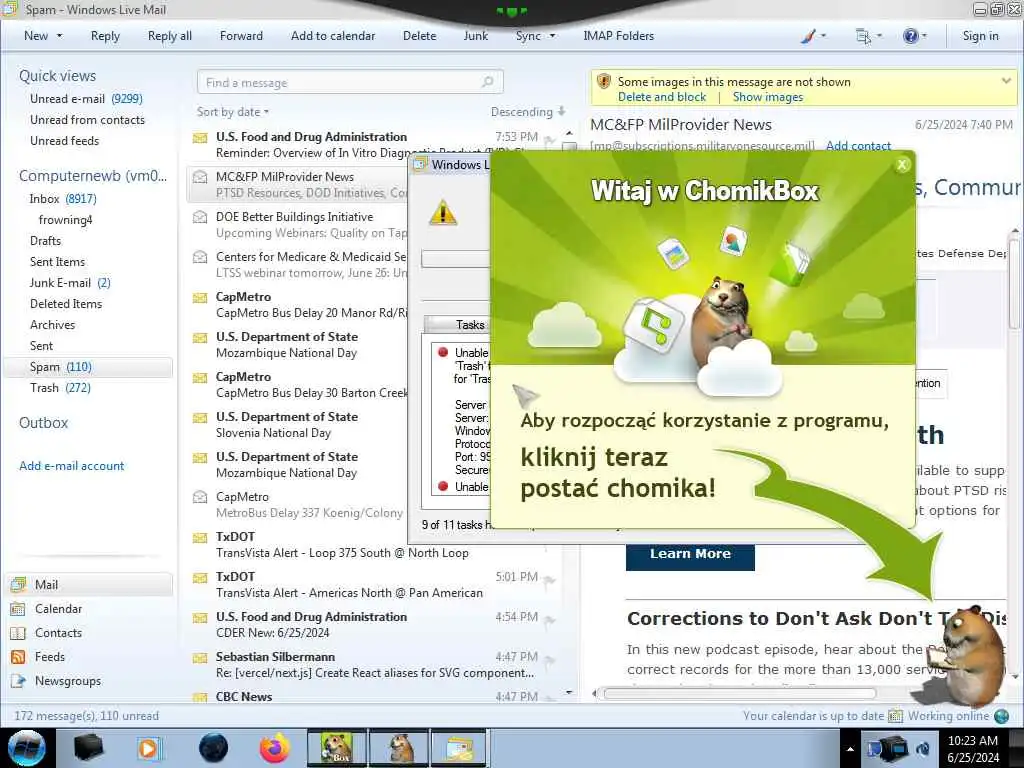This screenshot has height=768, width=1024.
Task: Click Reply in the toolbar
Action: point(105,36)
